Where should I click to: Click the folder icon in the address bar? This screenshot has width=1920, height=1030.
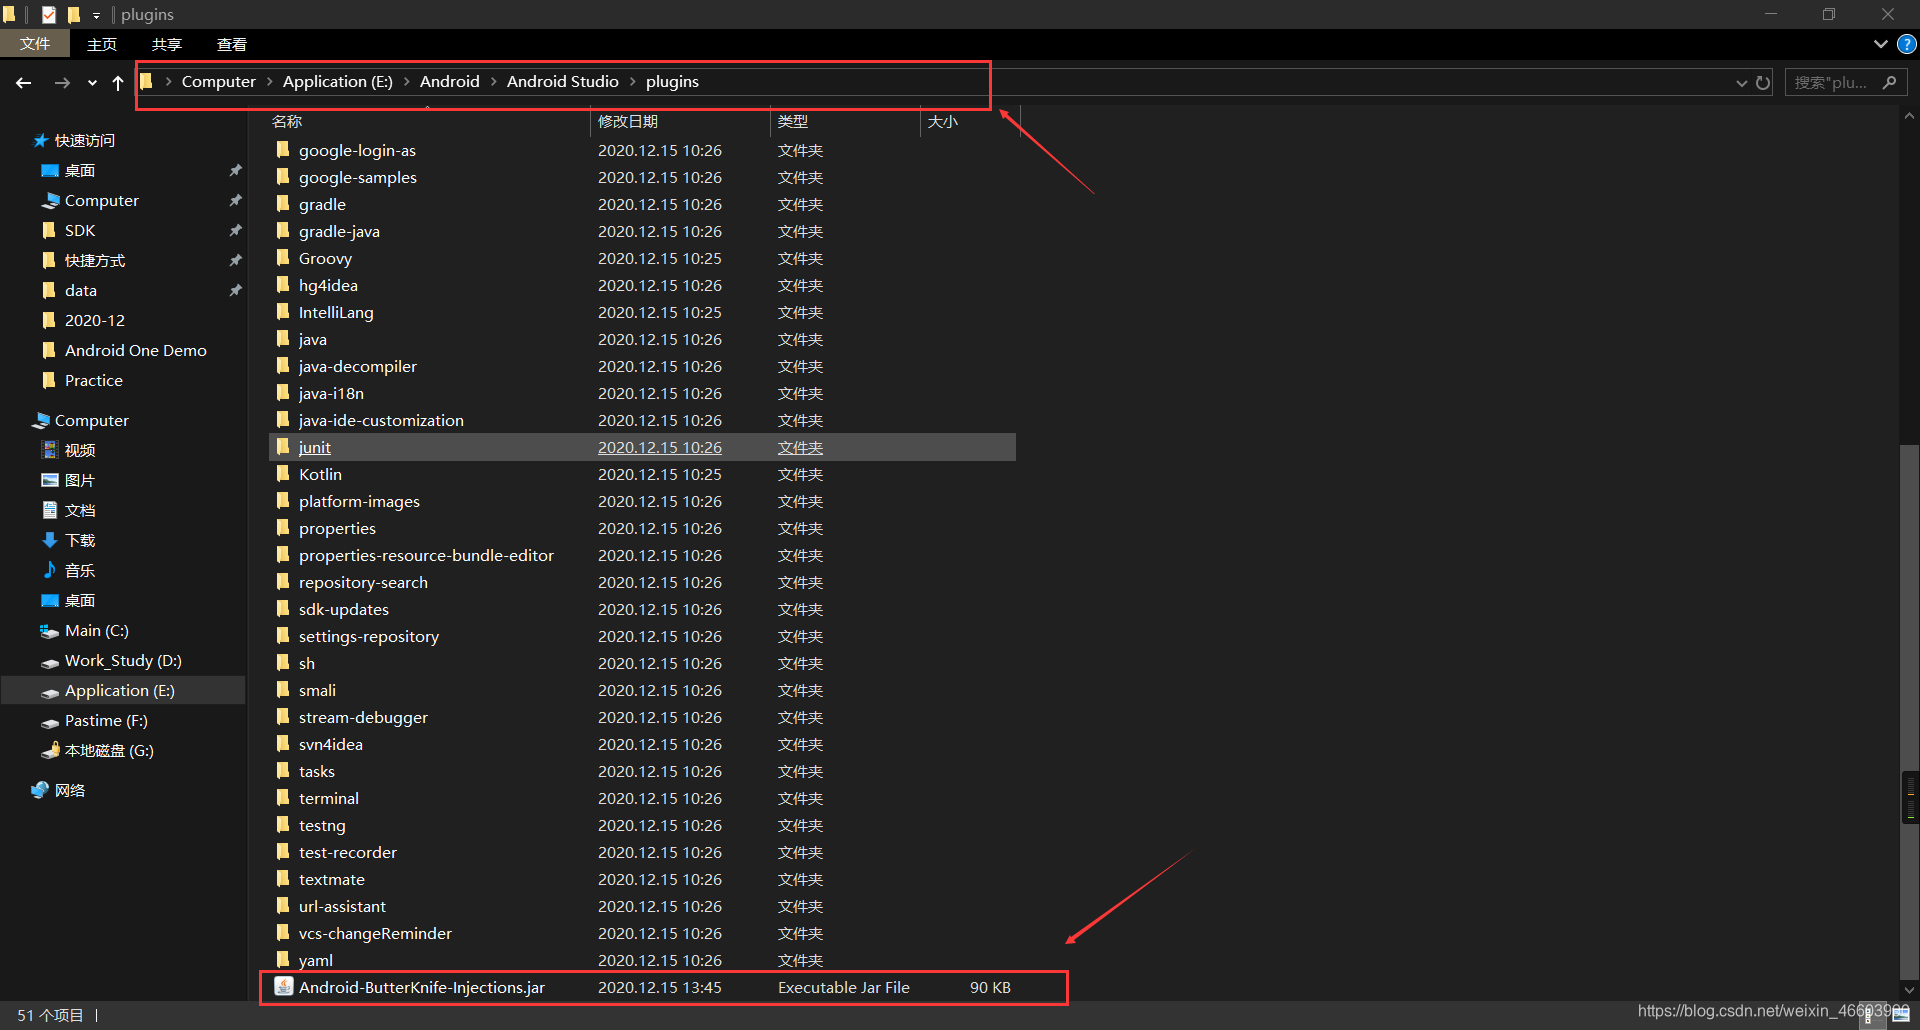click(x=147, y=81)
